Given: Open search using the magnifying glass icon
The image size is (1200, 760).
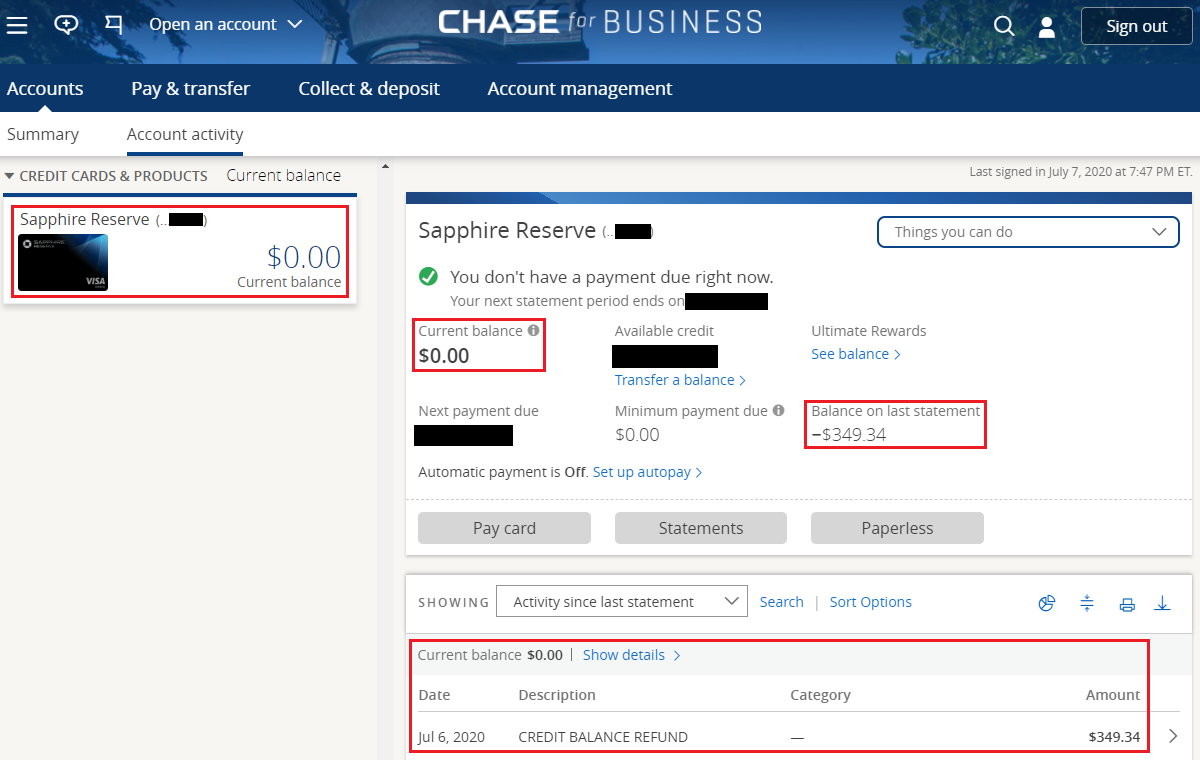Looking at the screenshot, I should [x=1003, y=25].
